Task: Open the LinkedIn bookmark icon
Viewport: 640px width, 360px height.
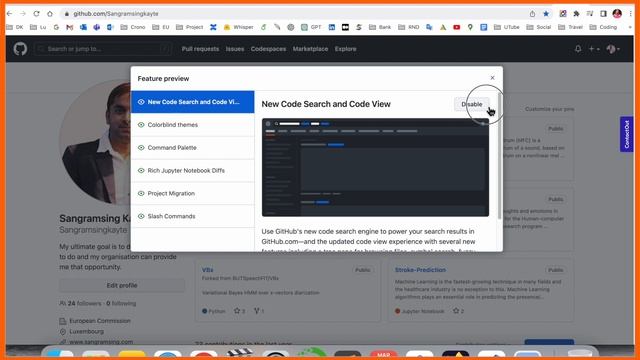Action: click(332, 27)
